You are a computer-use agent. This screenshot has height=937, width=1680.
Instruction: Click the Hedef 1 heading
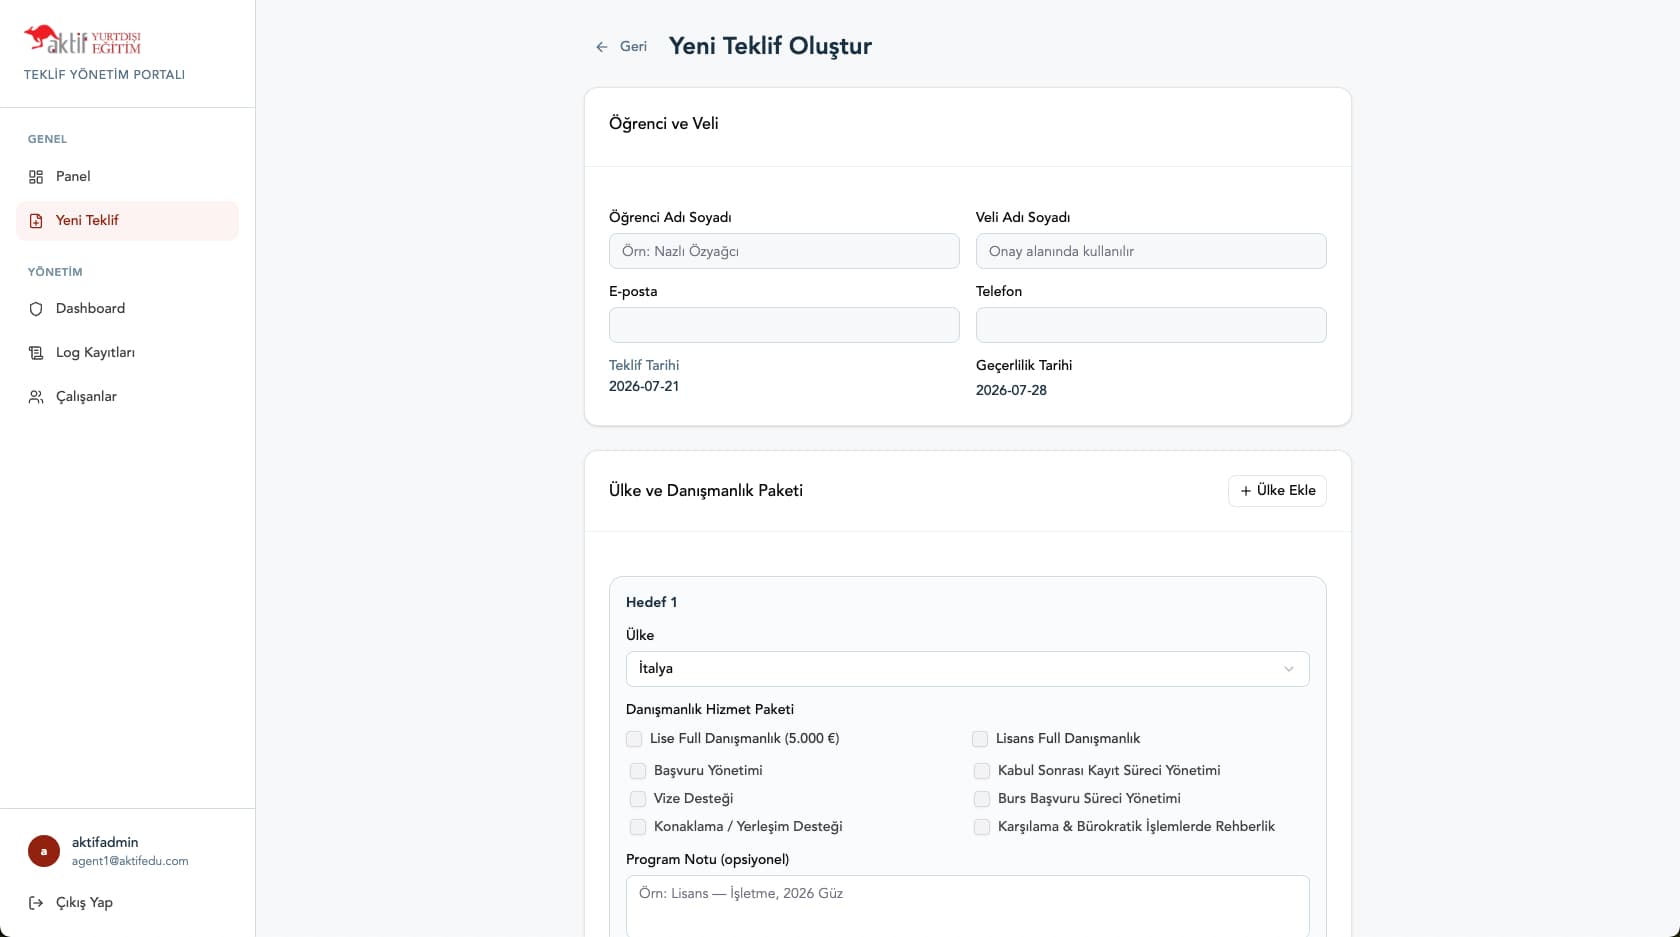pos(651,602)
